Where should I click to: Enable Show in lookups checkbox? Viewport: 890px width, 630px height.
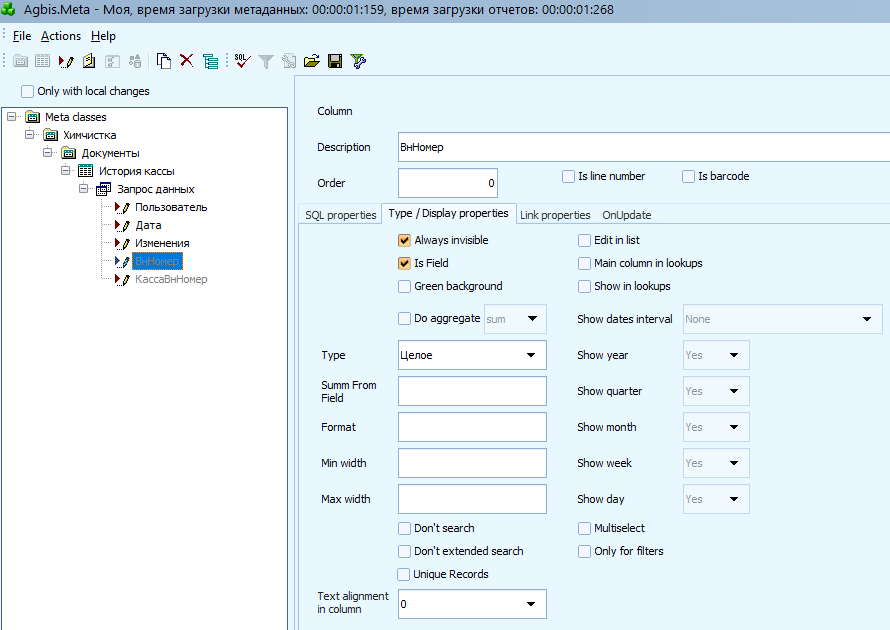(x=584, y=286)
